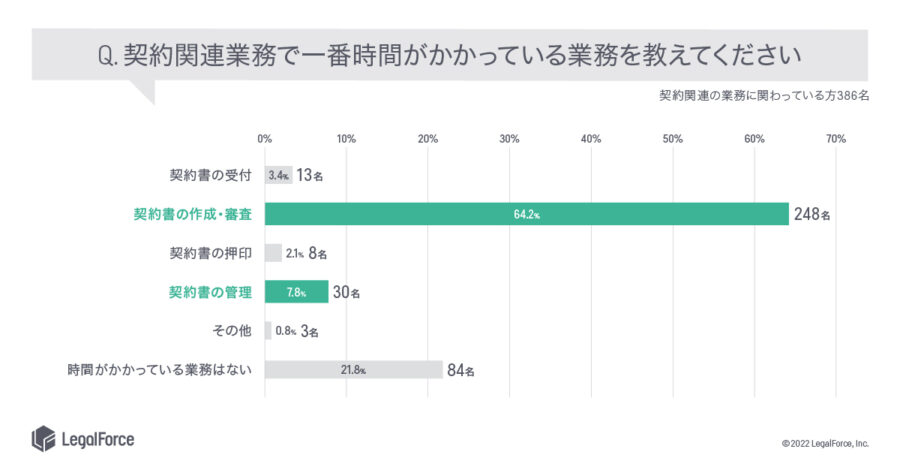Click the ©2022 LegalForce, Inc. copyright text
The height and width of the screenshot is (473, 900).
coord(825,443)
